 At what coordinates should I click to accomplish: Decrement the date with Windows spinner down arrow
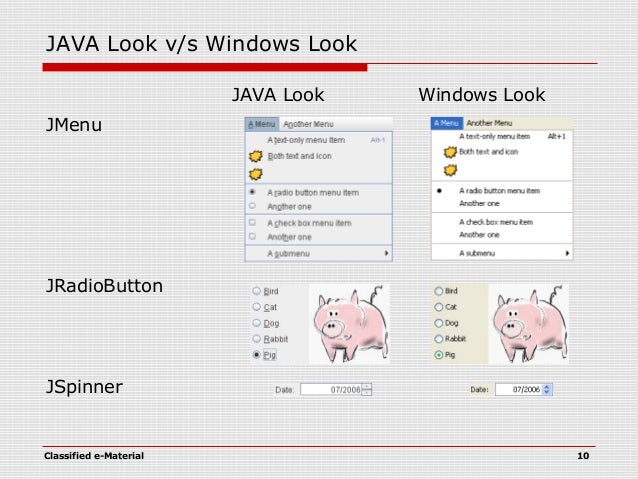pyautogui.click(x=547, y=392)
